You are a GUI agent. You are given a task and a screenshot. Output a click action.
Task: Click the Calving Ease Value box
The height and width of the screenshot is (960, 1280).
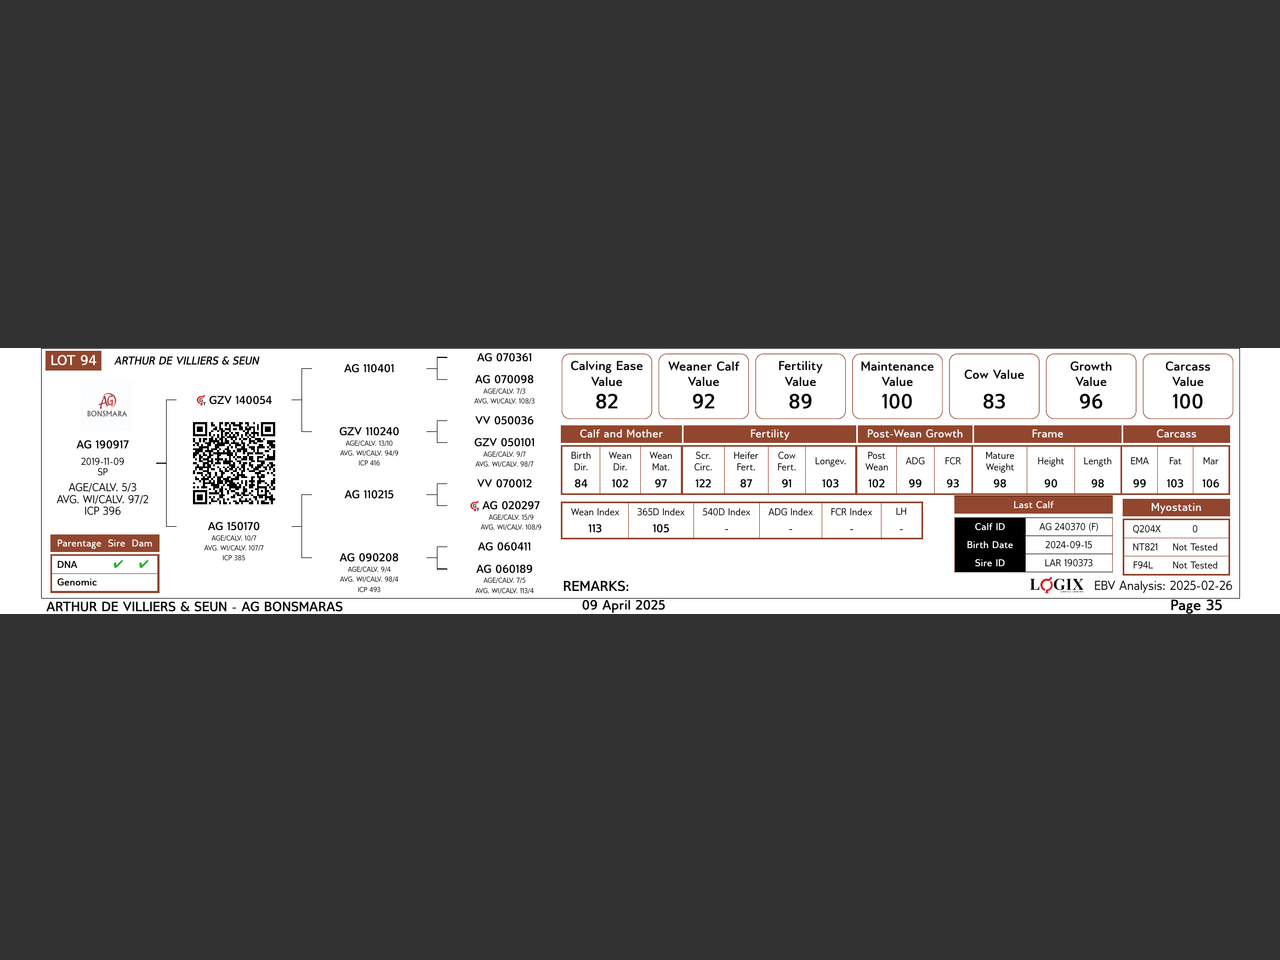(607, 386)
